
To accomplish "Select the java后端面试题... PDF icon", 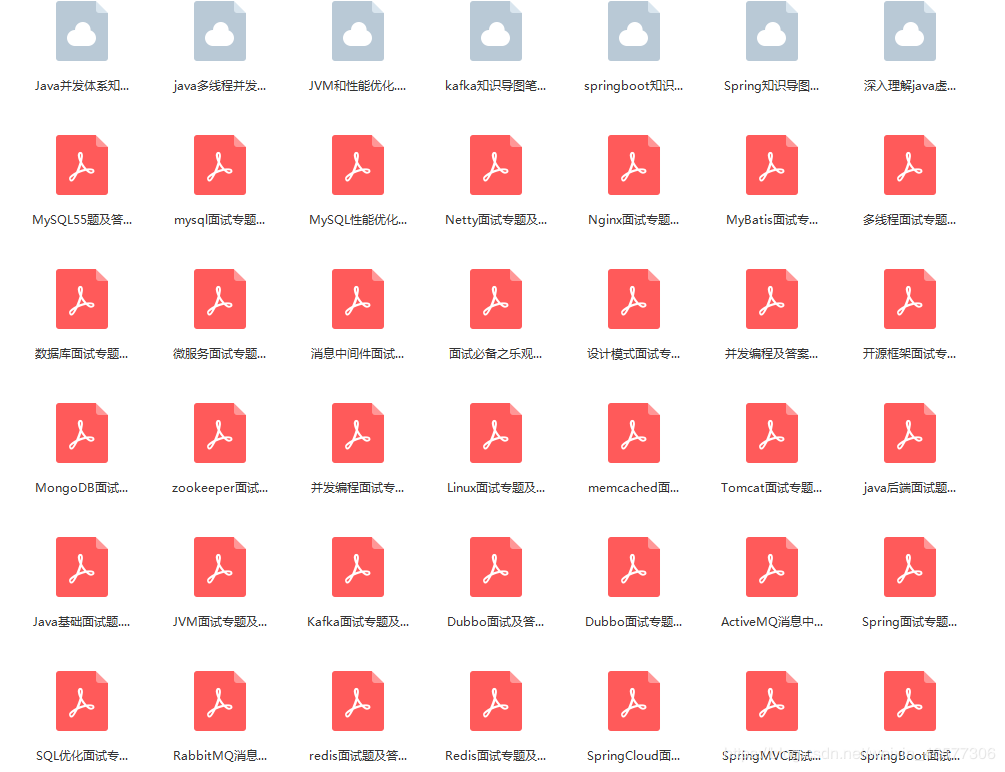I will [x=909, y=433].
